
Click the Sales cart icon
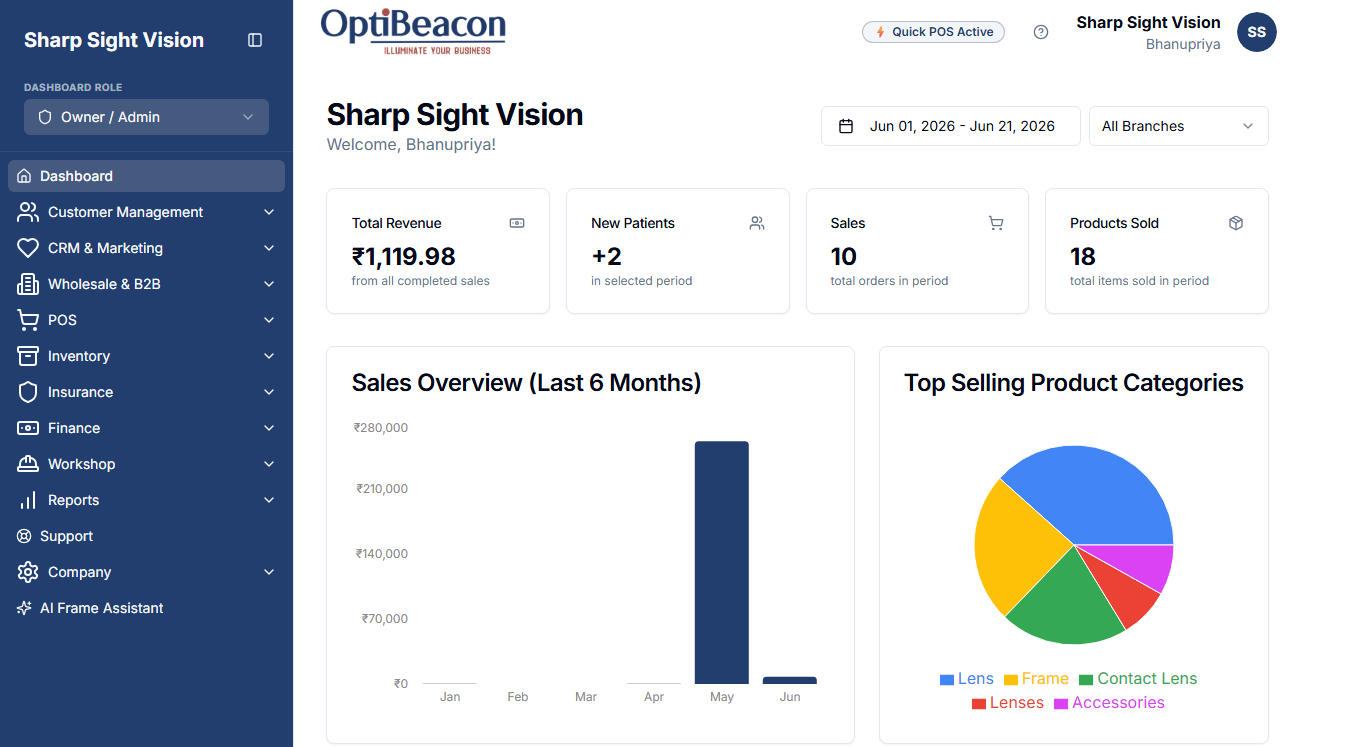pos(996,223)
